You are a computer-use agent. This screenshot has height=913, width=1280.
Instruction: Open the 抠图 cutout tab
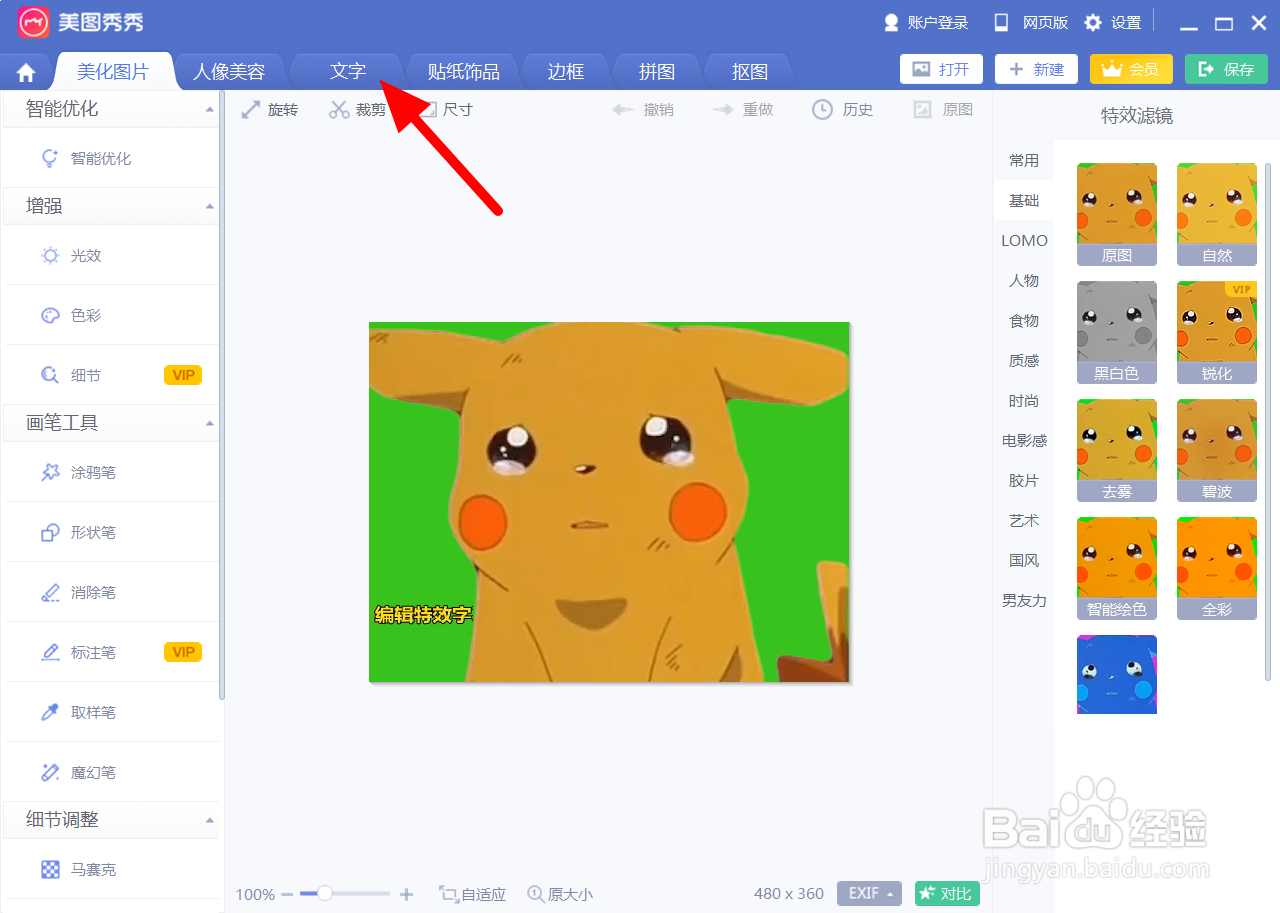pos(749,72)
